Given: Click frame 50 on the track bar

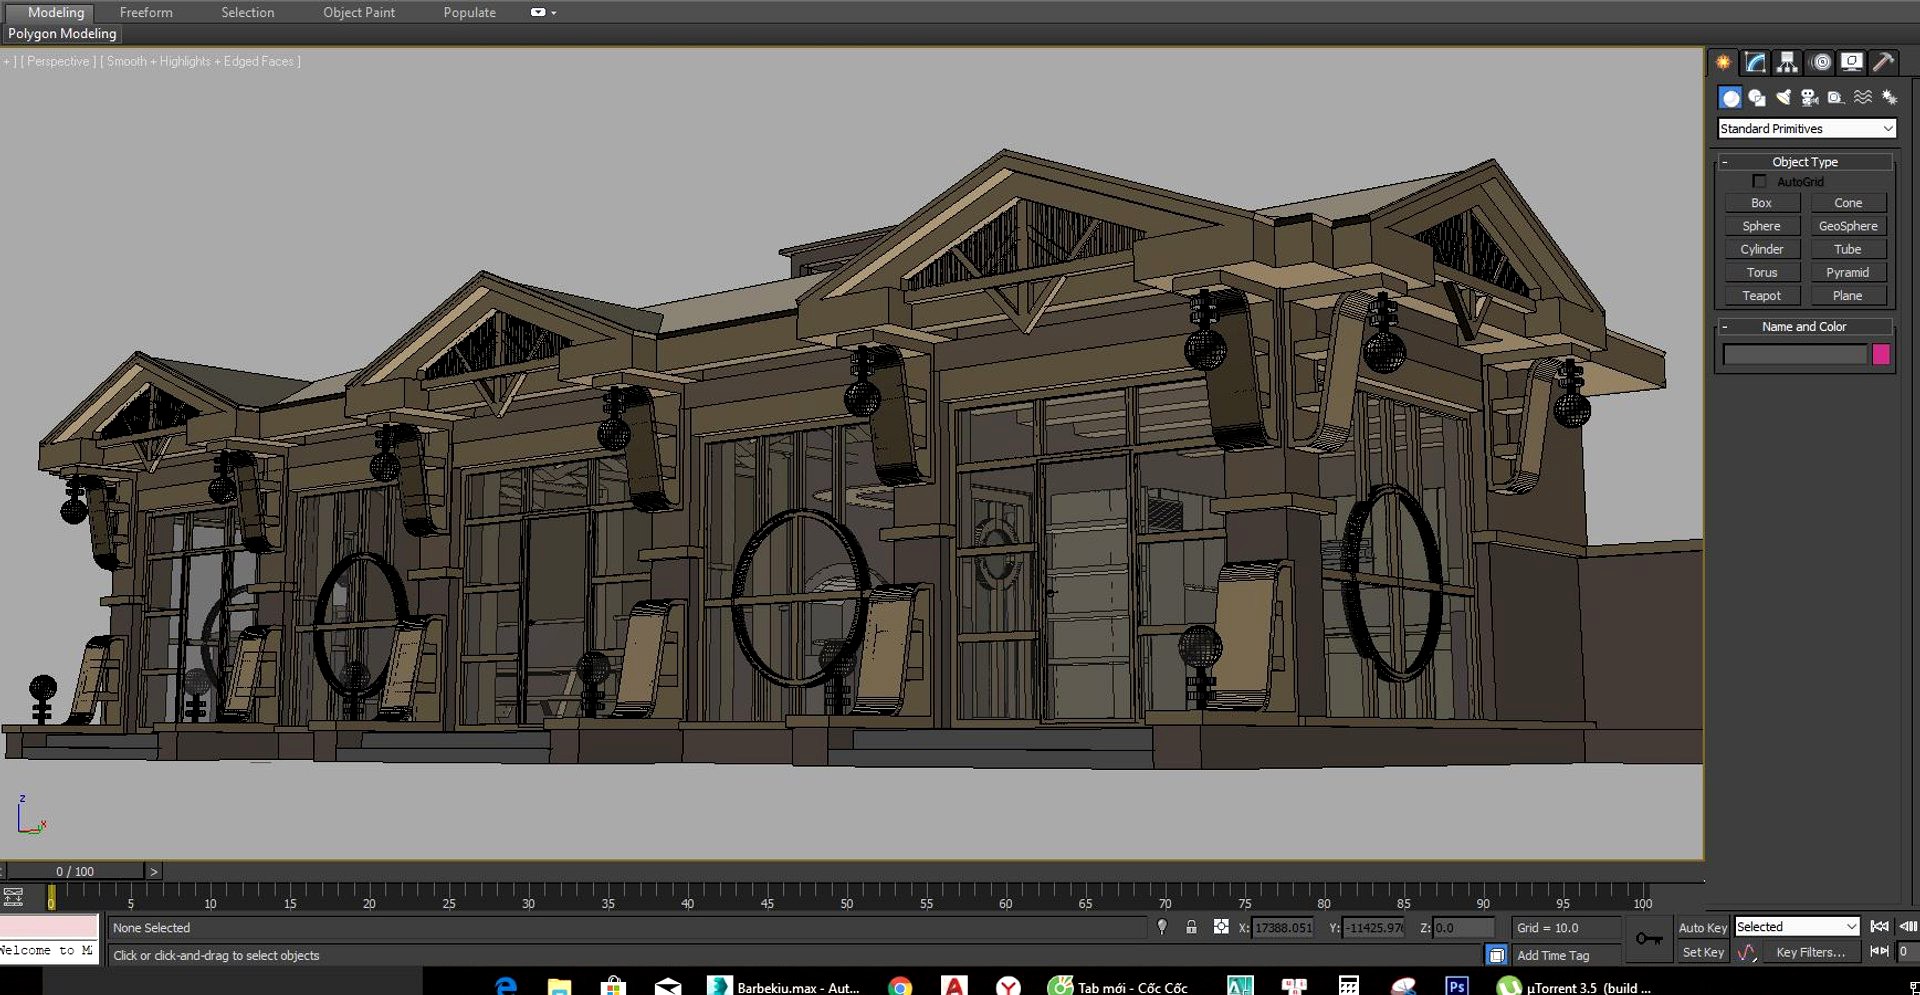Looking at the screenshot, I should pos(847,897).
